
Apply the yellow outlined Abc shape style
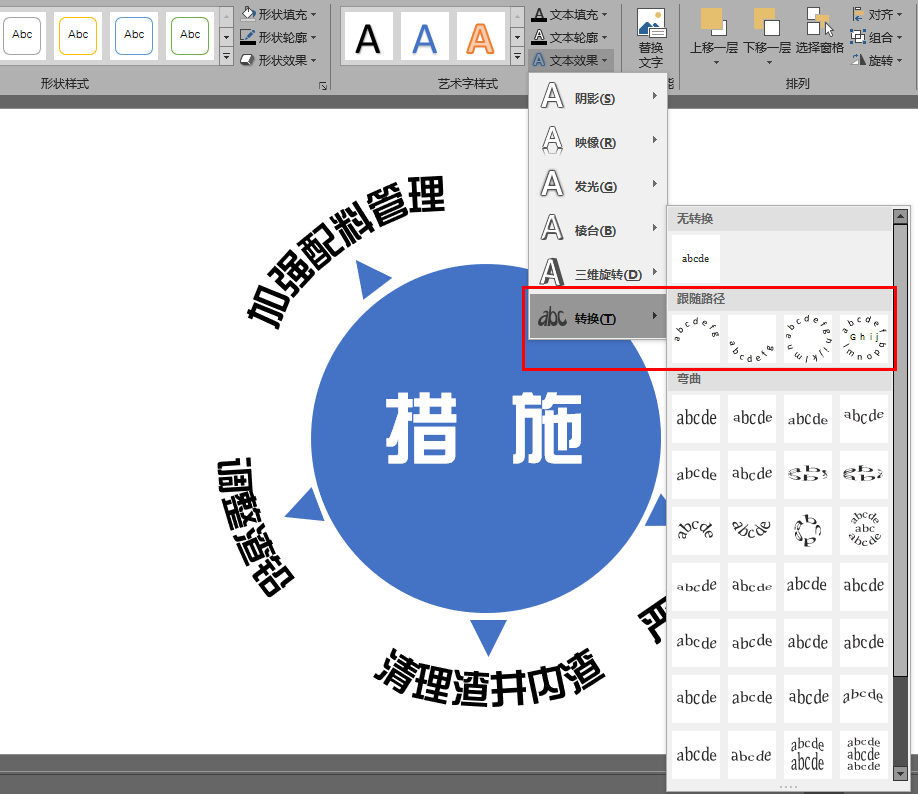[x=78, y=35]
